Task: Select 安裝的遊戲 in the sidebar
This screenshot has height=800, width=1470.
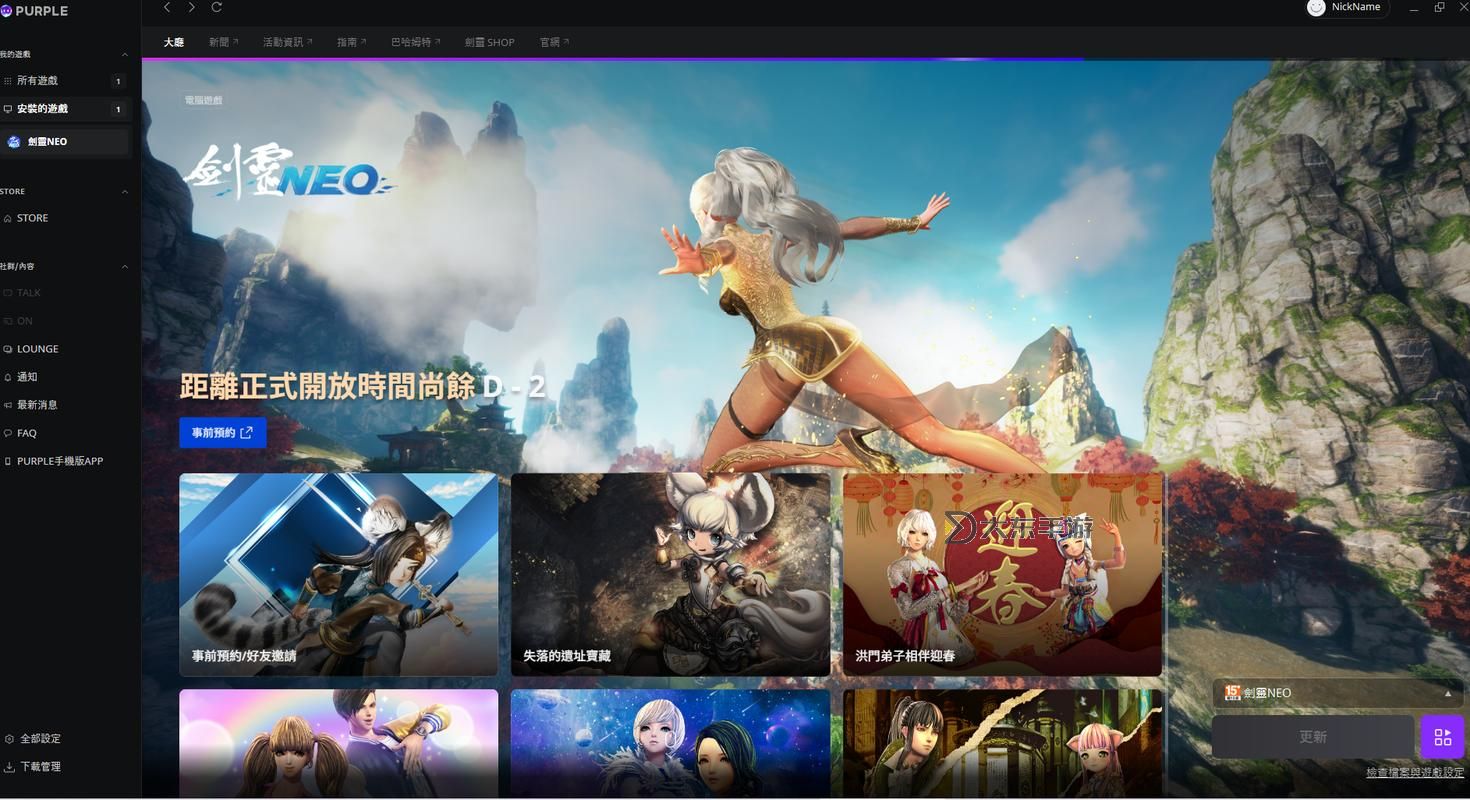Action: pos(64,108)
